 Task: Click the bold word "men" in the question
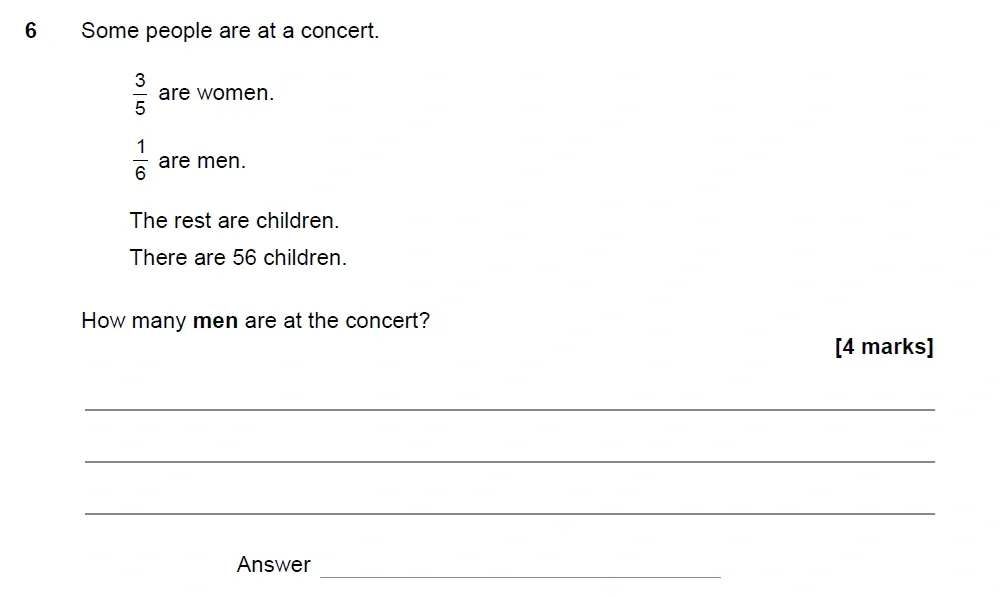click(215, 322)
